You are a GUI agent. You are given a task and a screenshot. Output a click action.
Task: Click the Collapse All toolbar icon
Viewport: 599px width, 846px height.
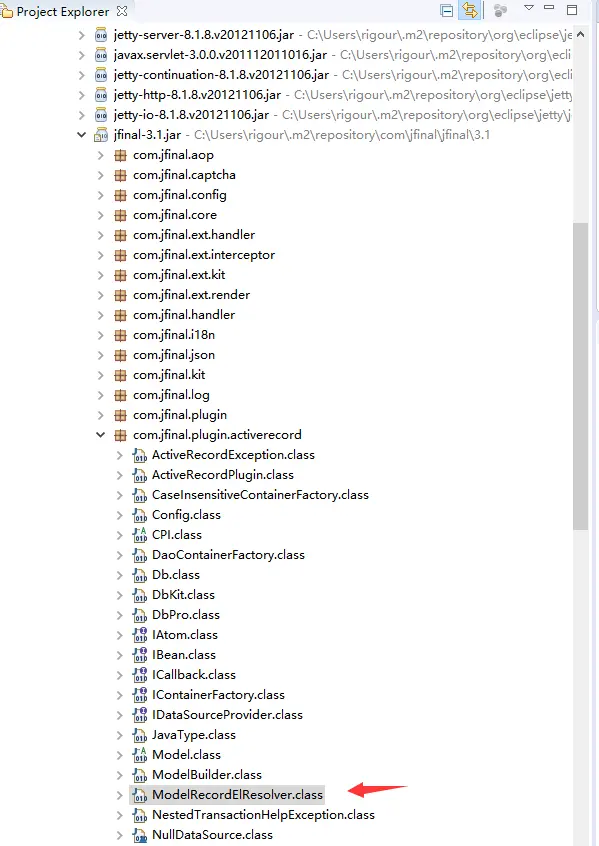(446, 10)
